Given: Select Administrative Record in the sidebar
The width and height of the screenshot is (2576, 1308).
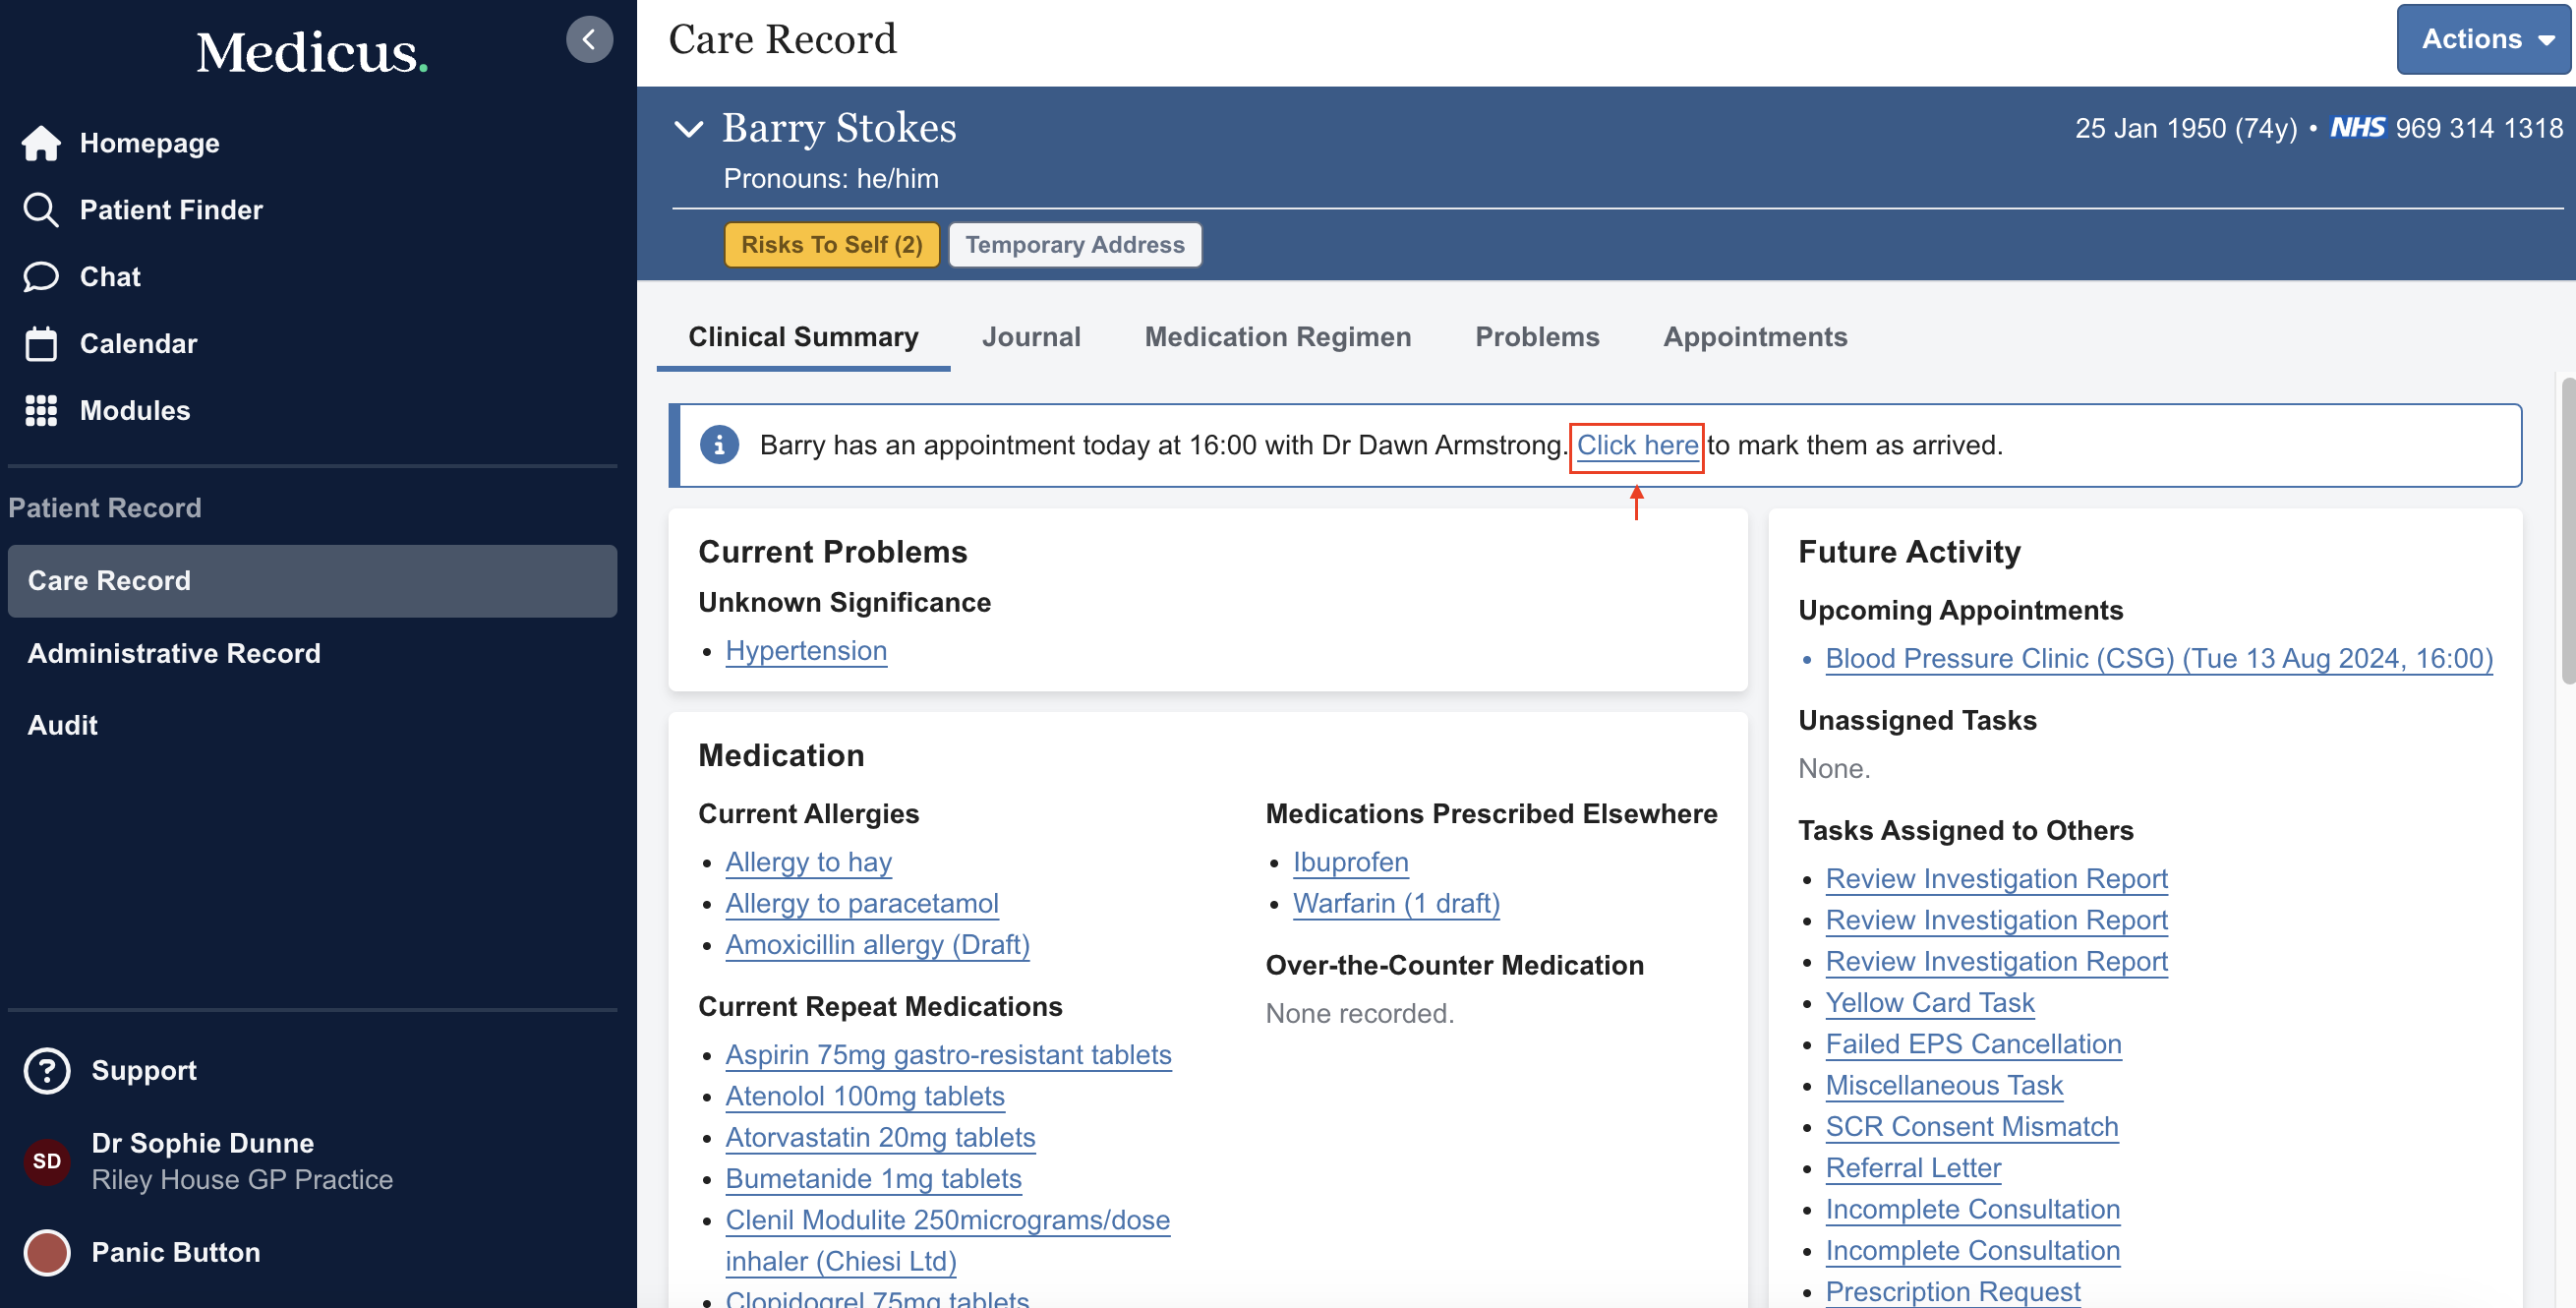Looking at the screenshot, I should (x=174, y=653).
